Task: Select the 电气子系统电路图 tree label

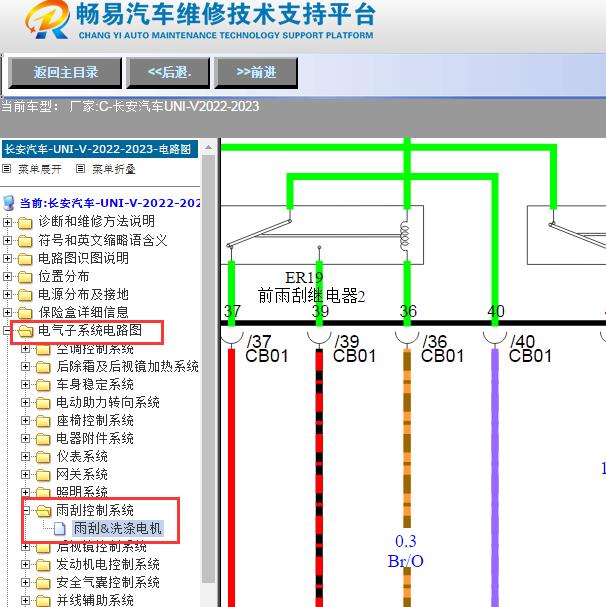Action: click(x=90, y=330)
